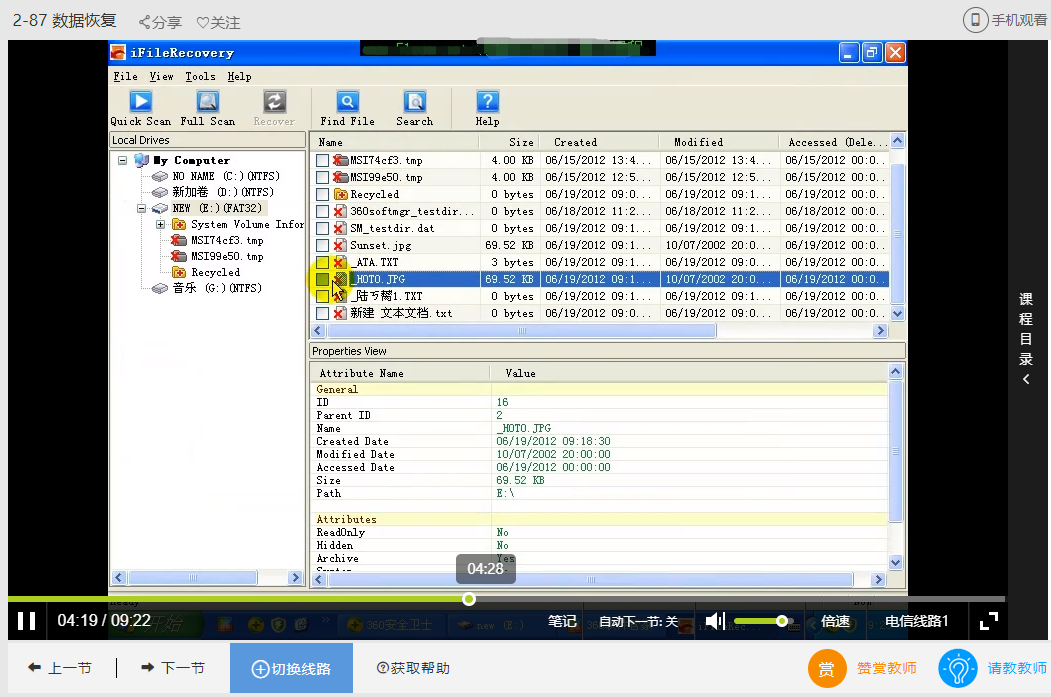
Task: Open System Volume Information folder
Action: pyautogui.click(x=247, y=225)
